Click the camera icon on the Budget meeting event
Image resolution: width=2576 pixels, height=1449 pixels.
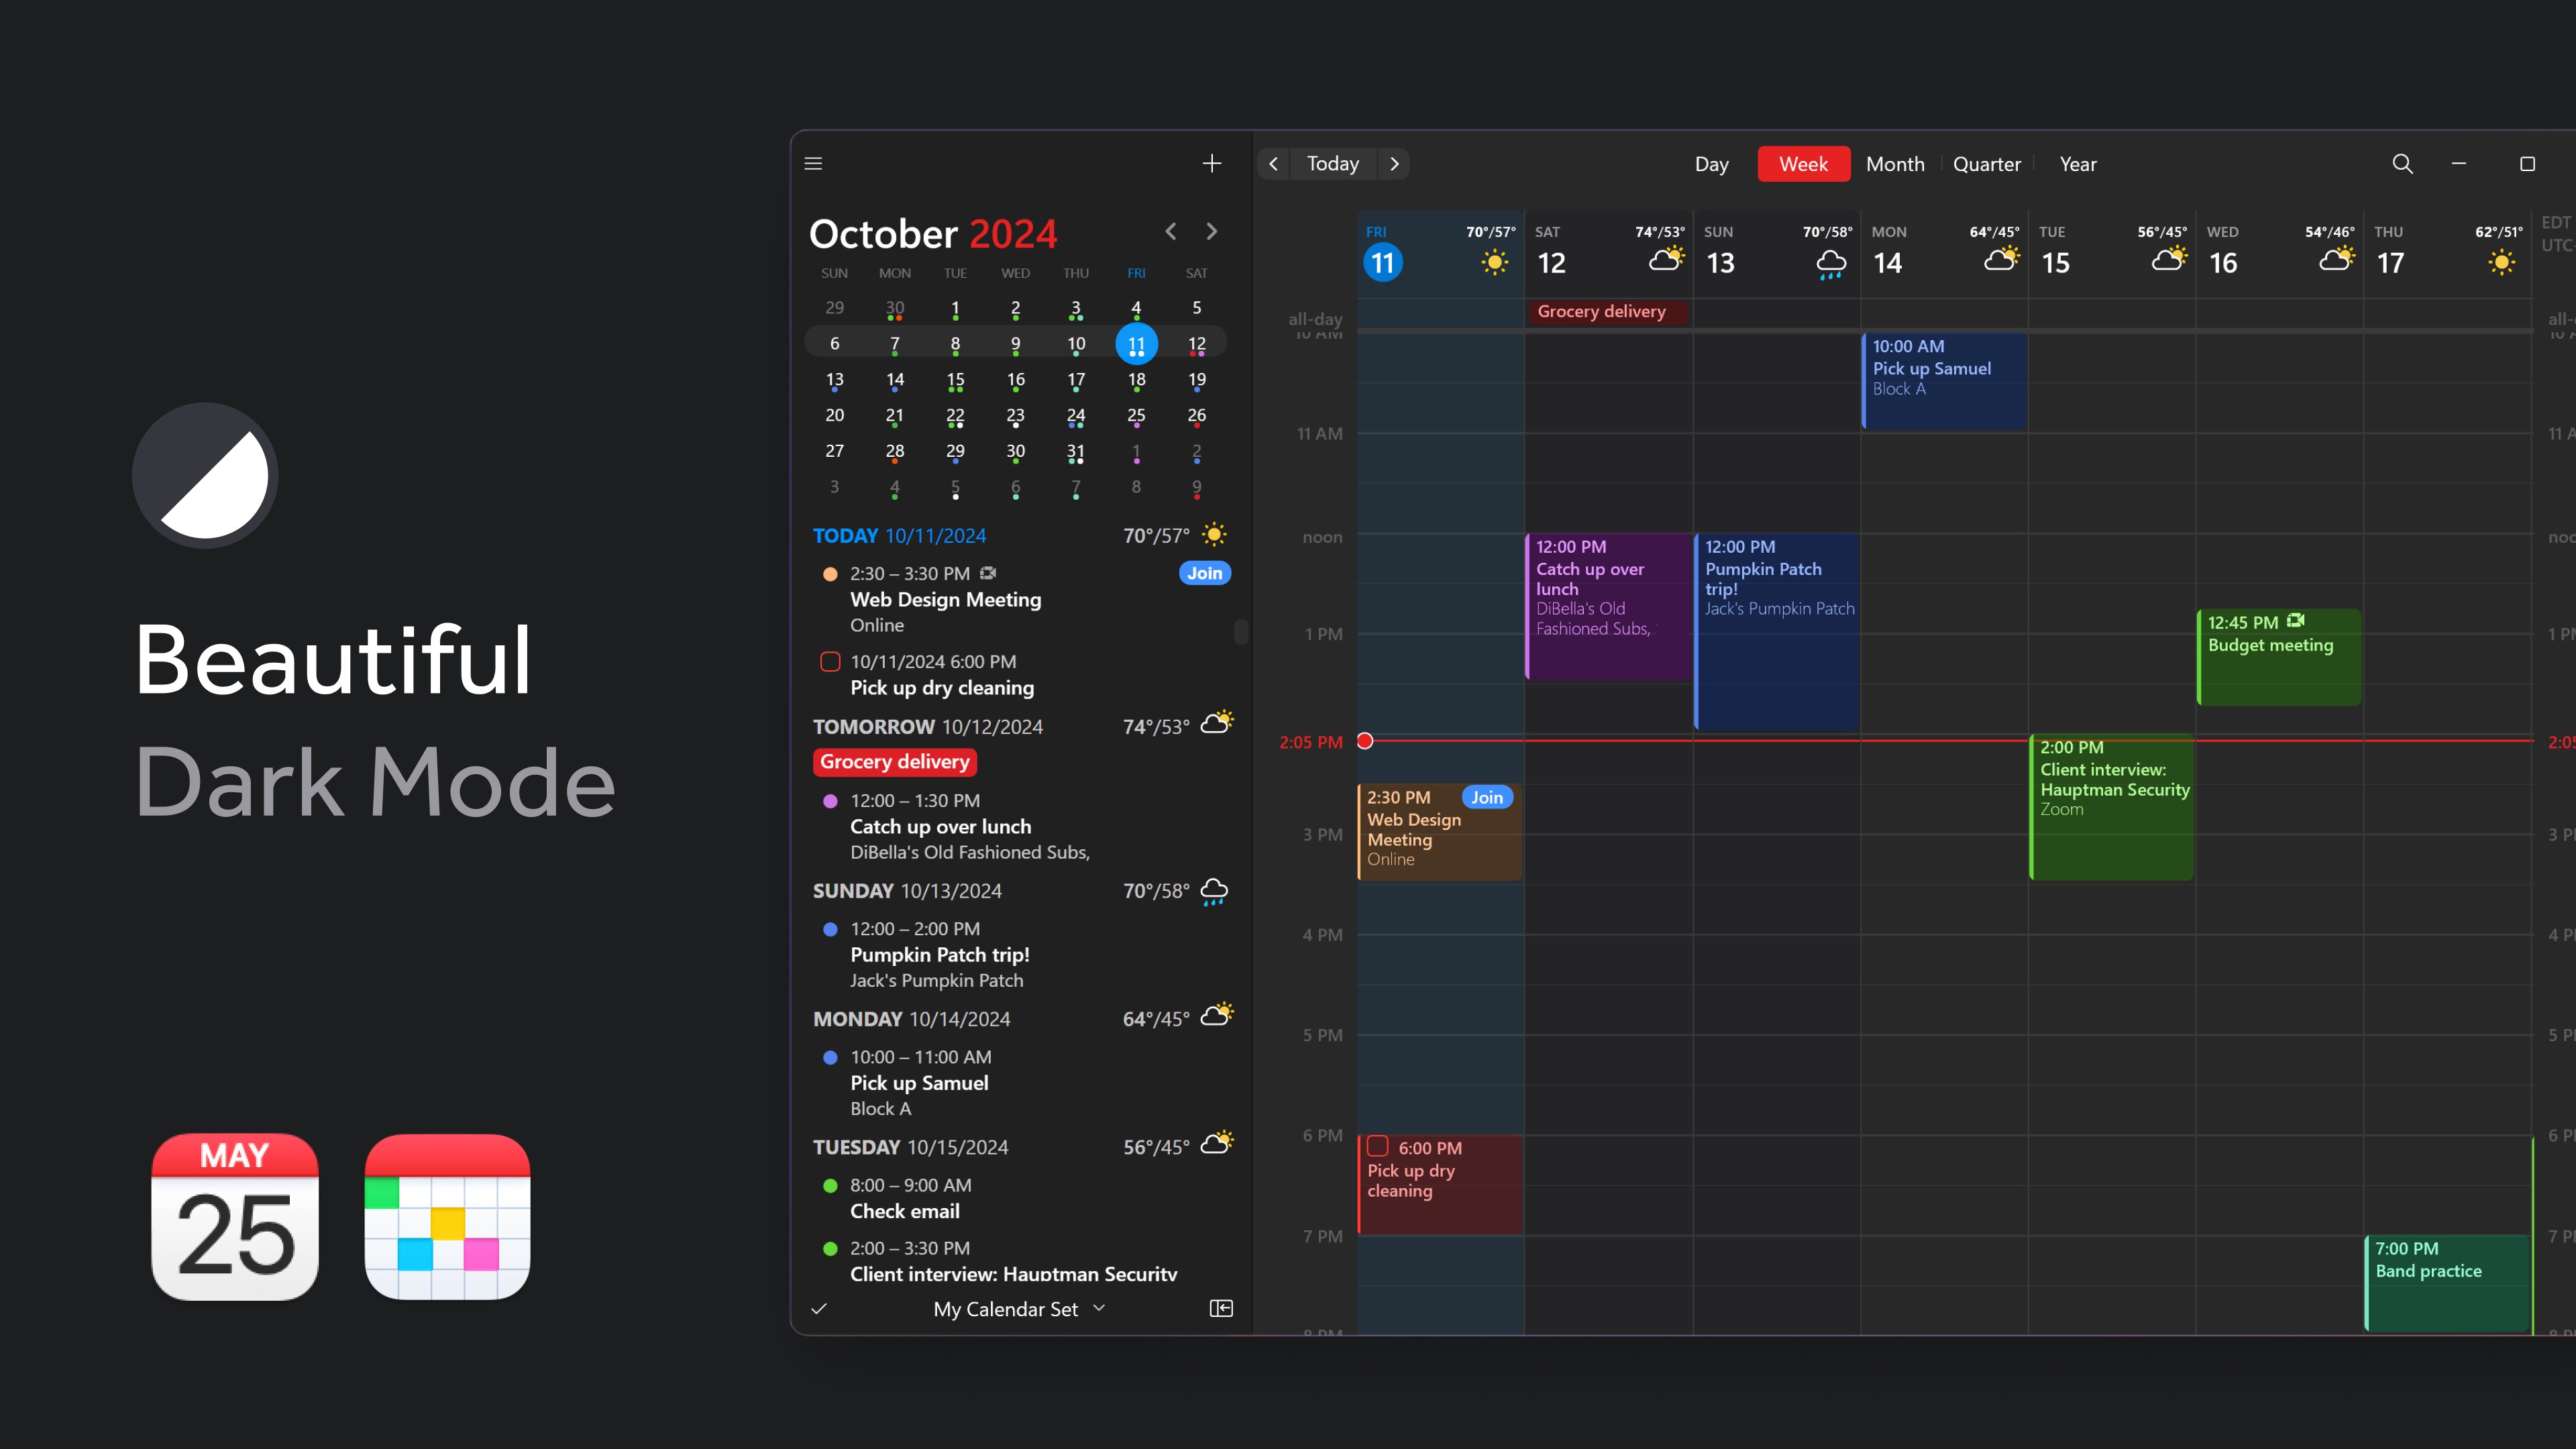tap(2295, 620)
